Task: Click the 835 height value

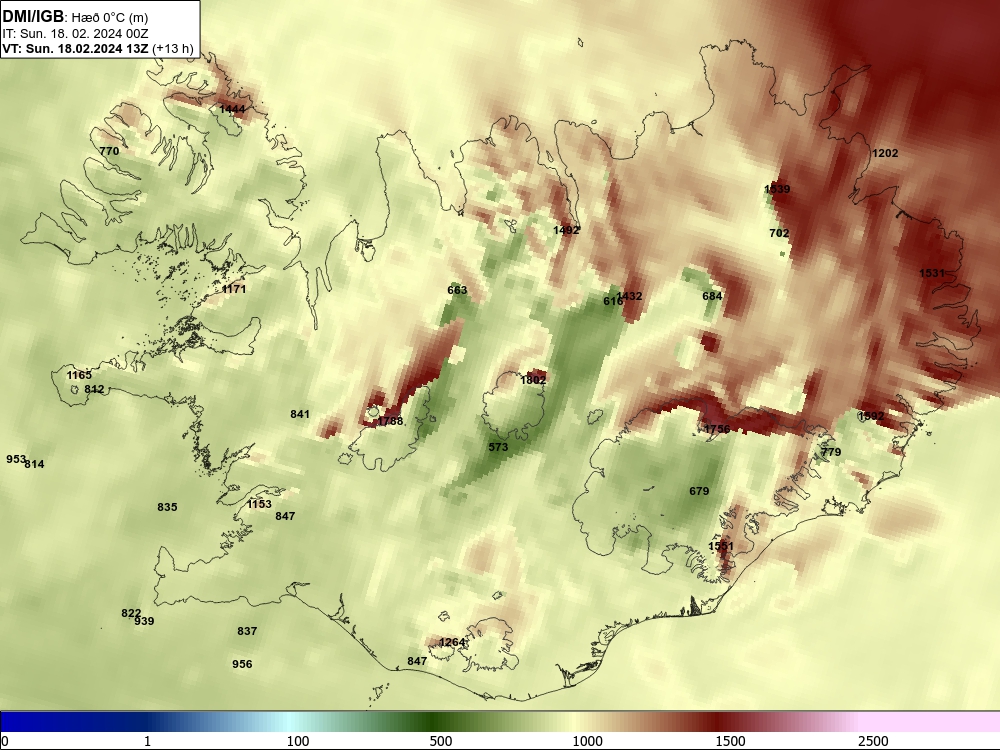Action: pos(167,507)
